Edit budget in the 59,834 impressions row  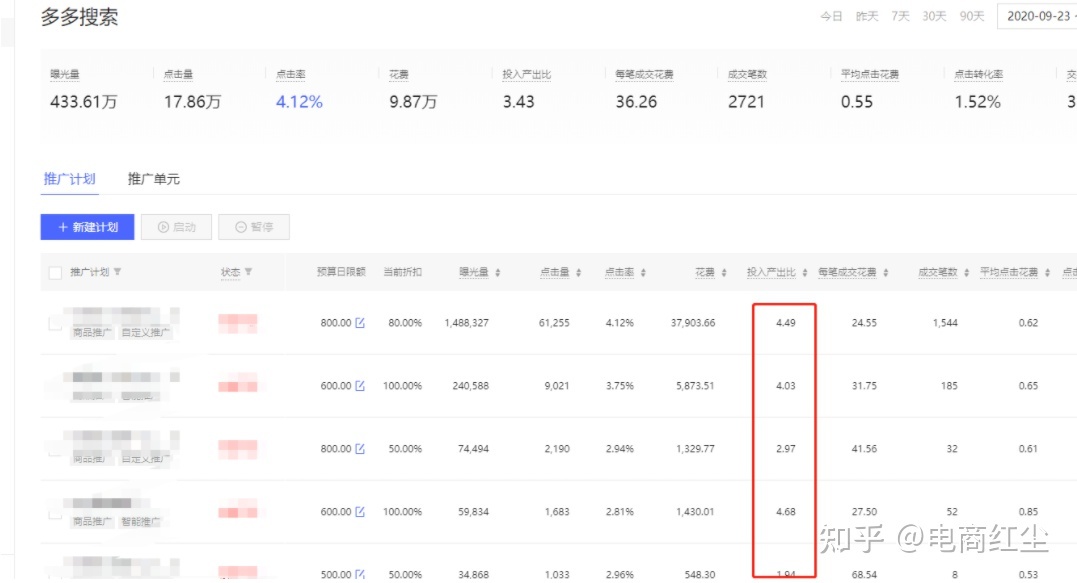tap(360, 512)
